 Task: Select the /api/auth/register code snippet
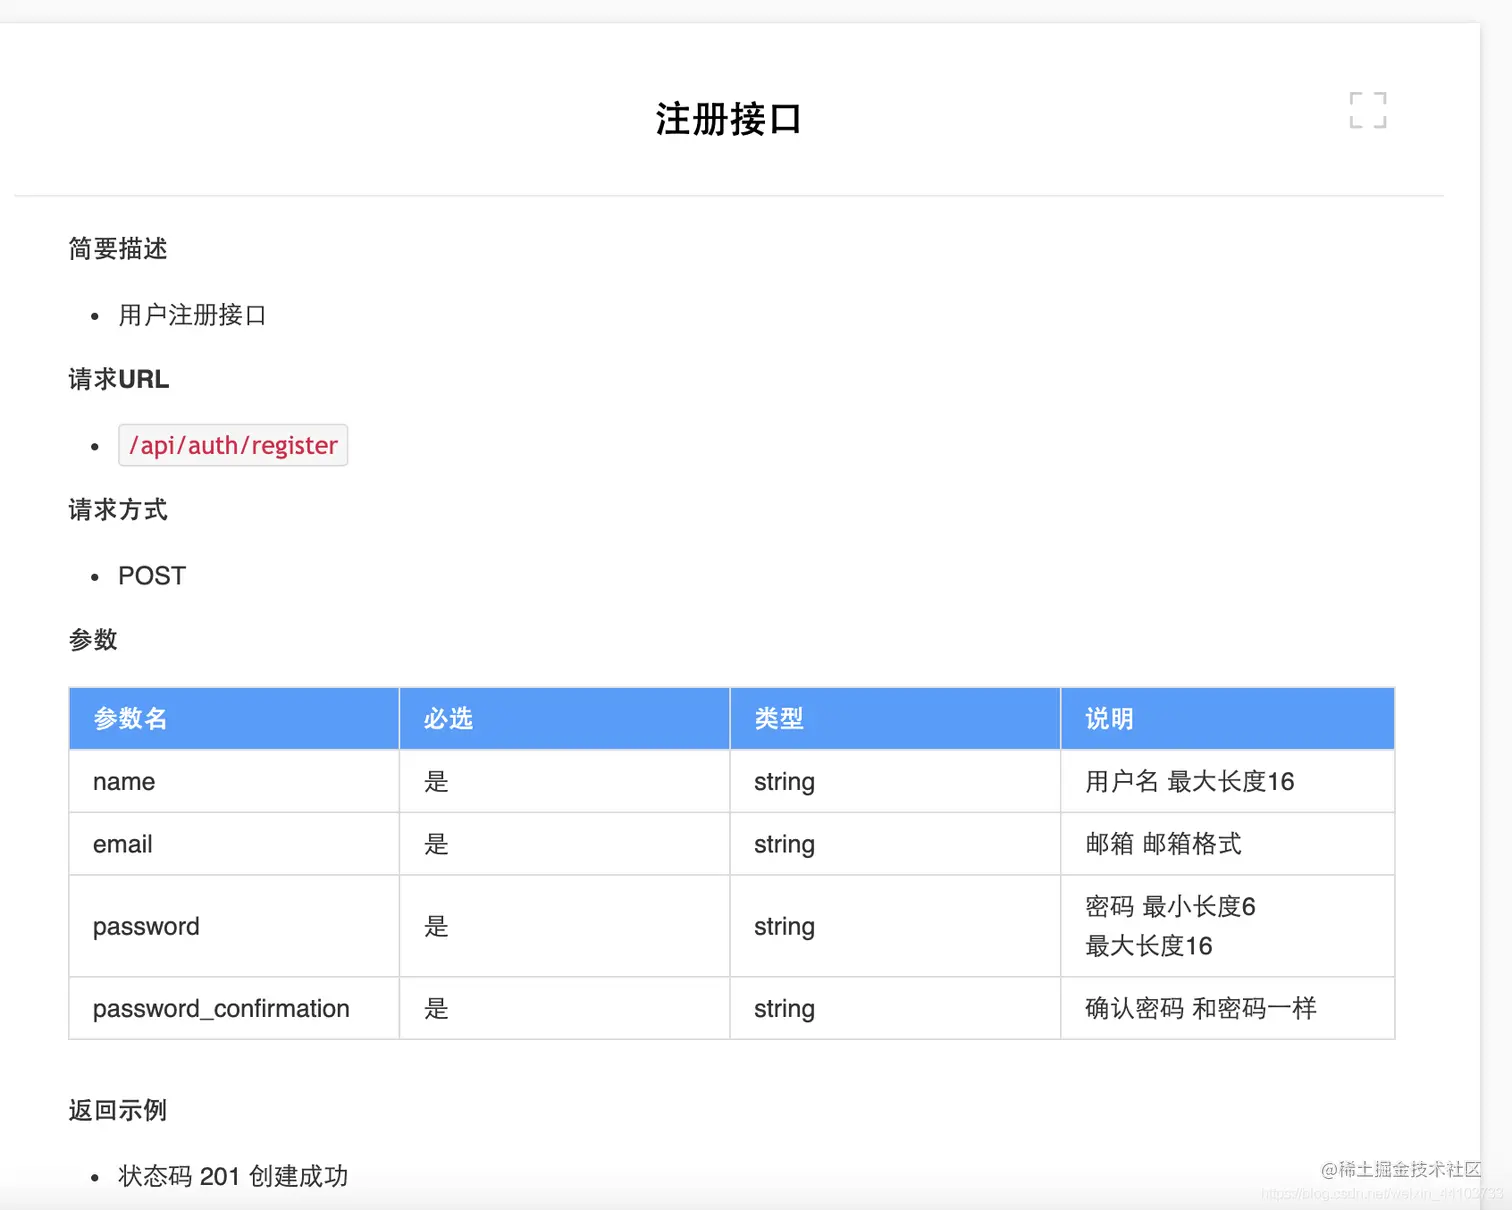coord(233,445)
